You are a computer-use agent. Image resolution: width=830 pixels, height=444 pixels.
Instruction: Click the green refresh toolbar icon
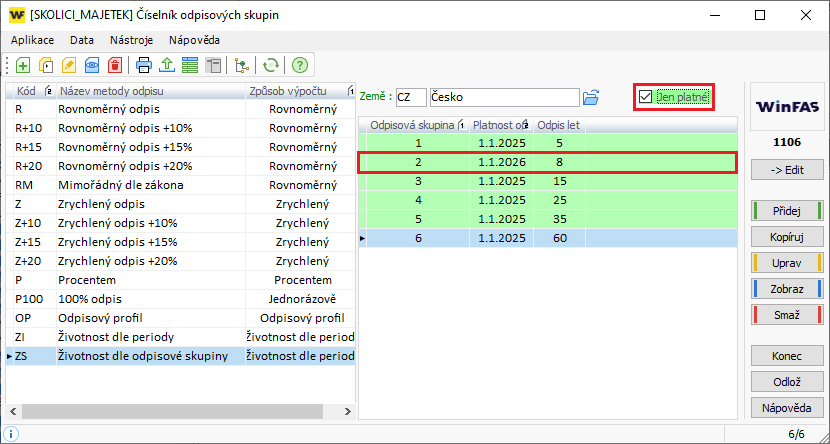click(270, 65)
